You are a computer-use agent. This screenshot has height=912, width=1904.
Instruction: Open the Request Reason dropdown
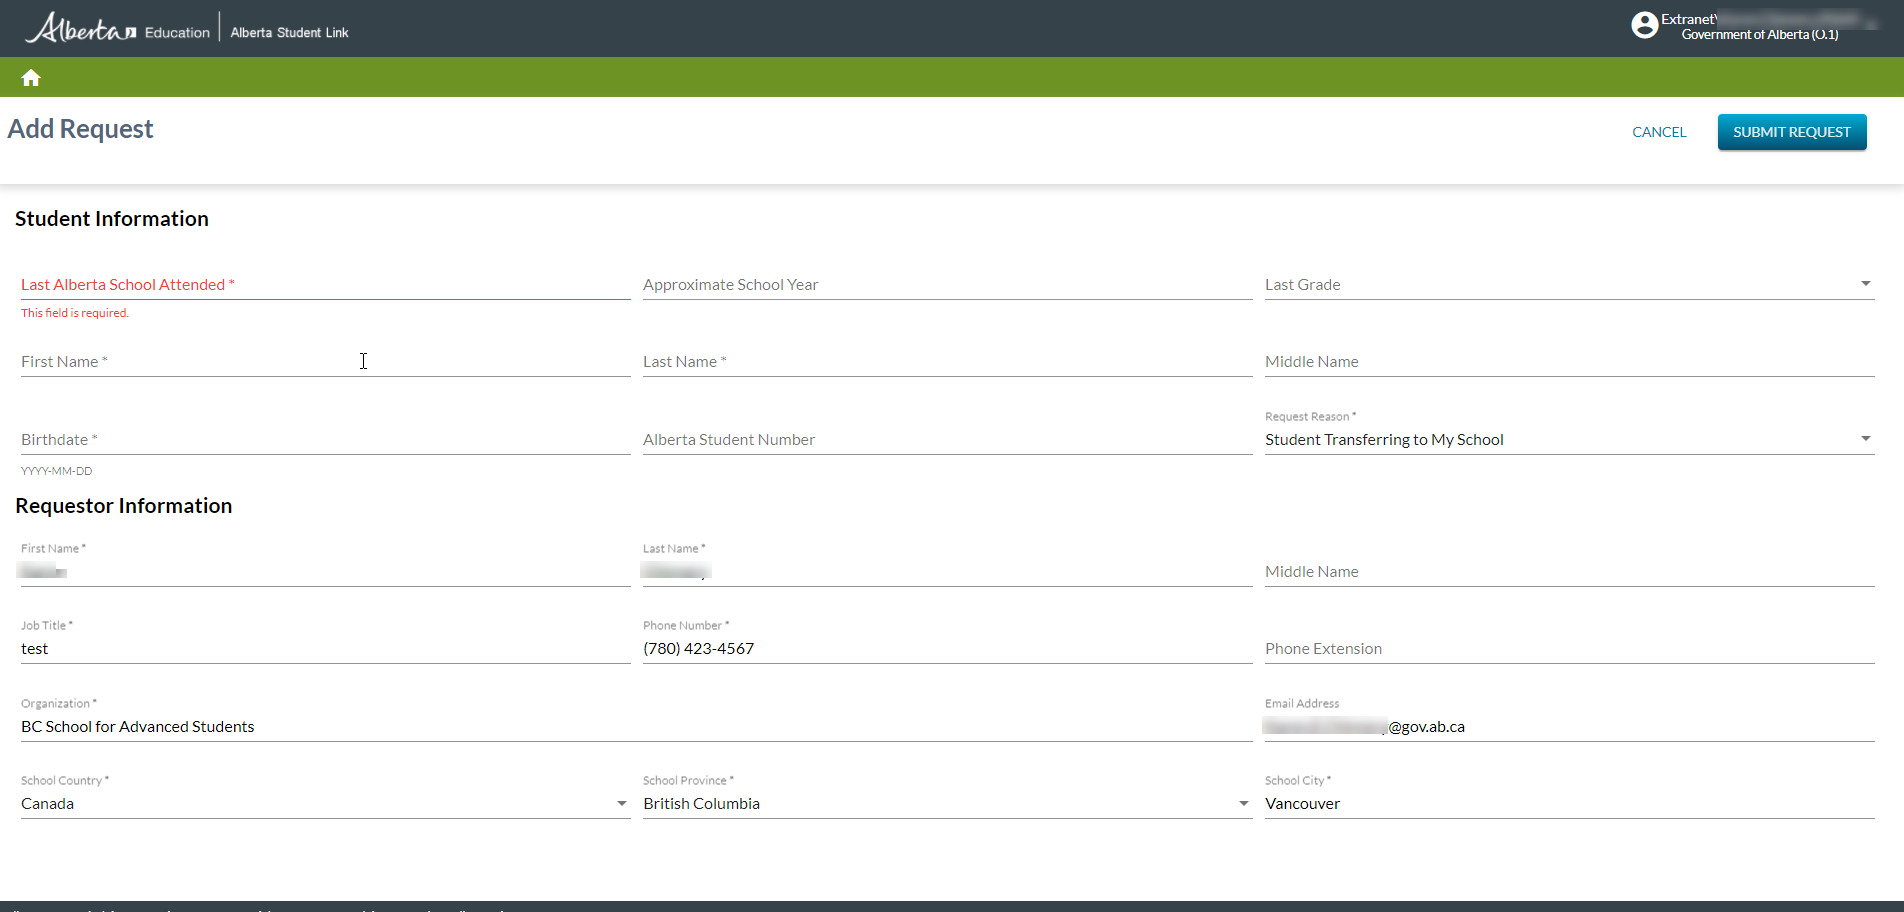(x=1865, y=439)
